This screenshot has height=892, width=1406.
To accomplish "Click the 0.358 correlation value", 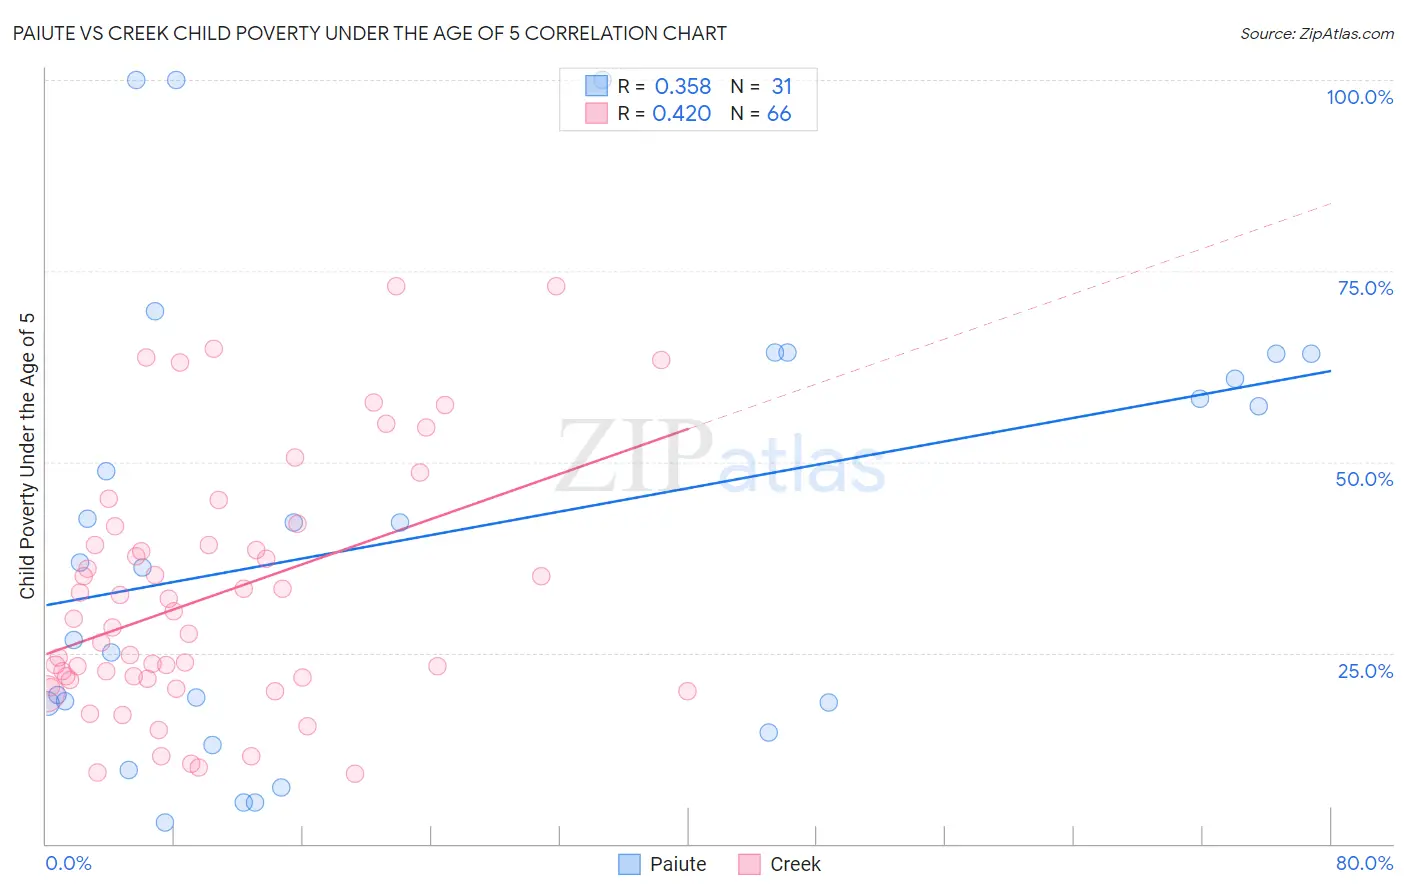I will tap(683, 87).
